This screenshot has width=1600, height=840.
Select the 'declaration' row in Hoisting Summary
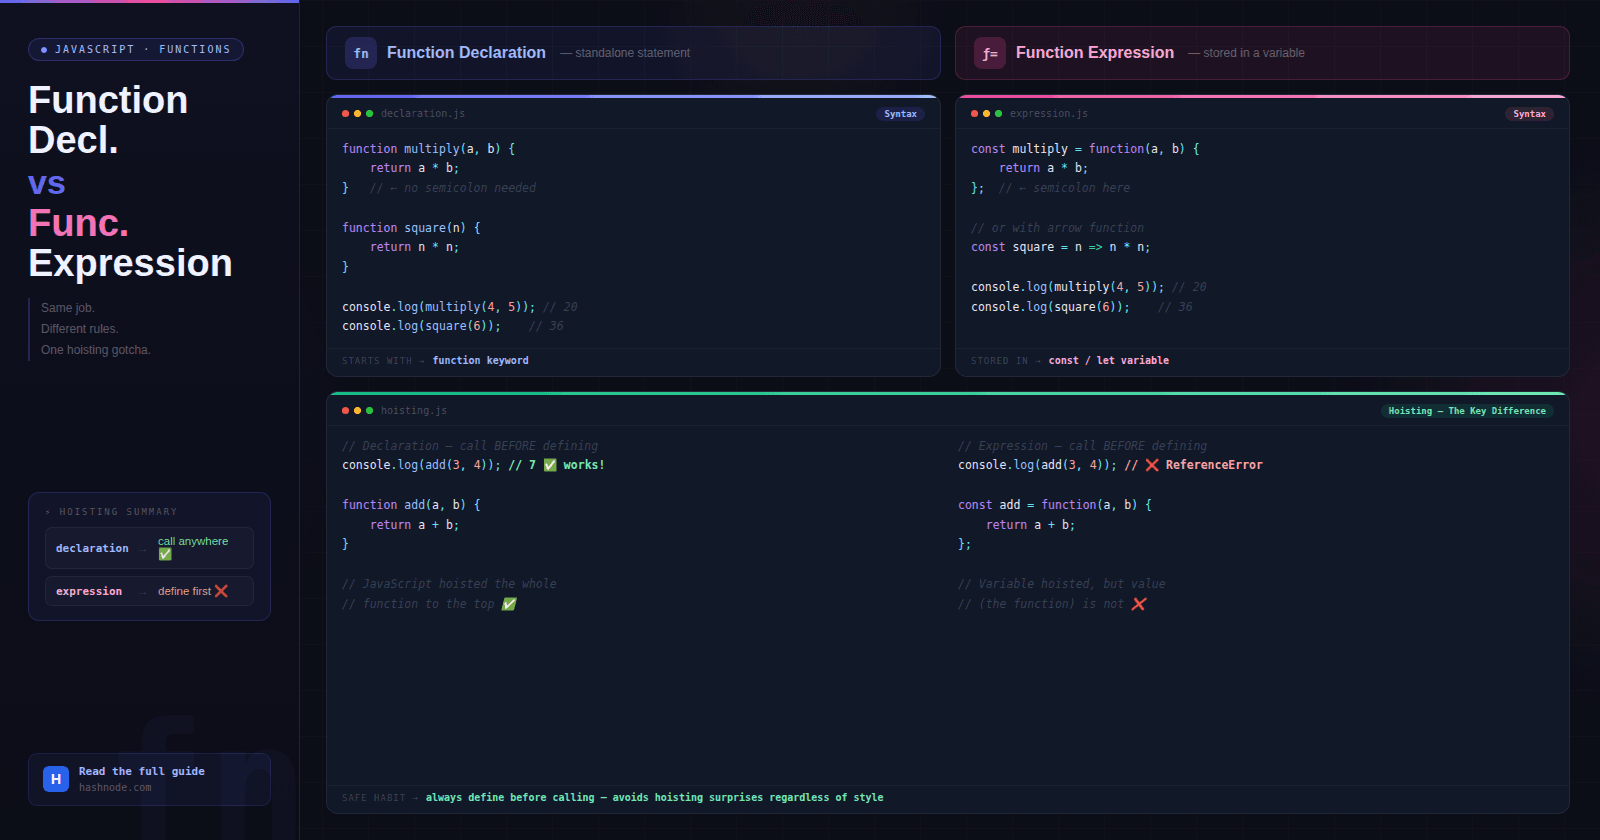(x=149, y=548)
